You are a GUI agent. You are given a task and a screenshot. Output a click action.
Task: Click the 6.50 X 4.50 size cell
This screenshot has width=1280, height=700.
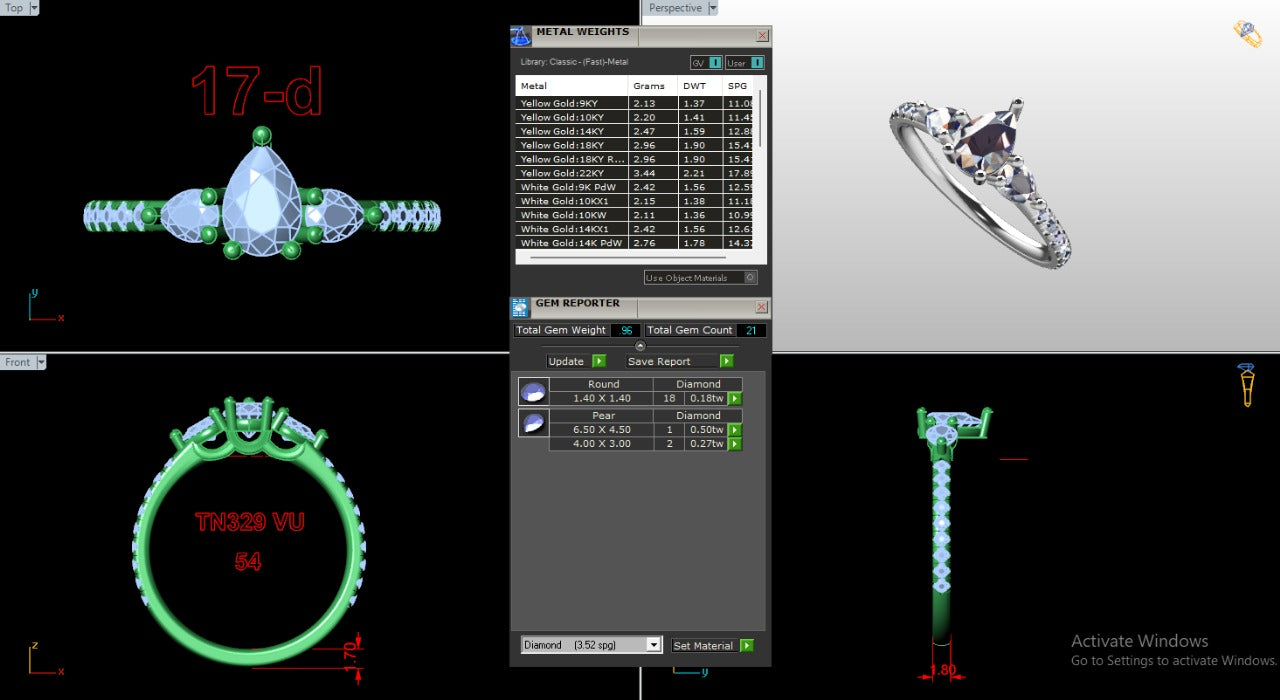[601, 430]
